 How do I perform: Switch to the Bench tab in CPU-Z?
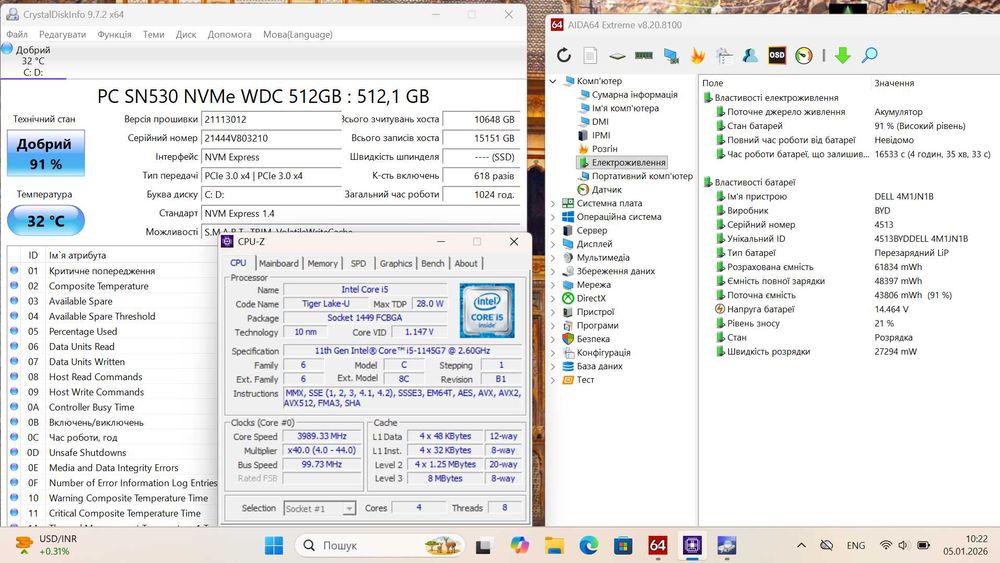[432, 263]
